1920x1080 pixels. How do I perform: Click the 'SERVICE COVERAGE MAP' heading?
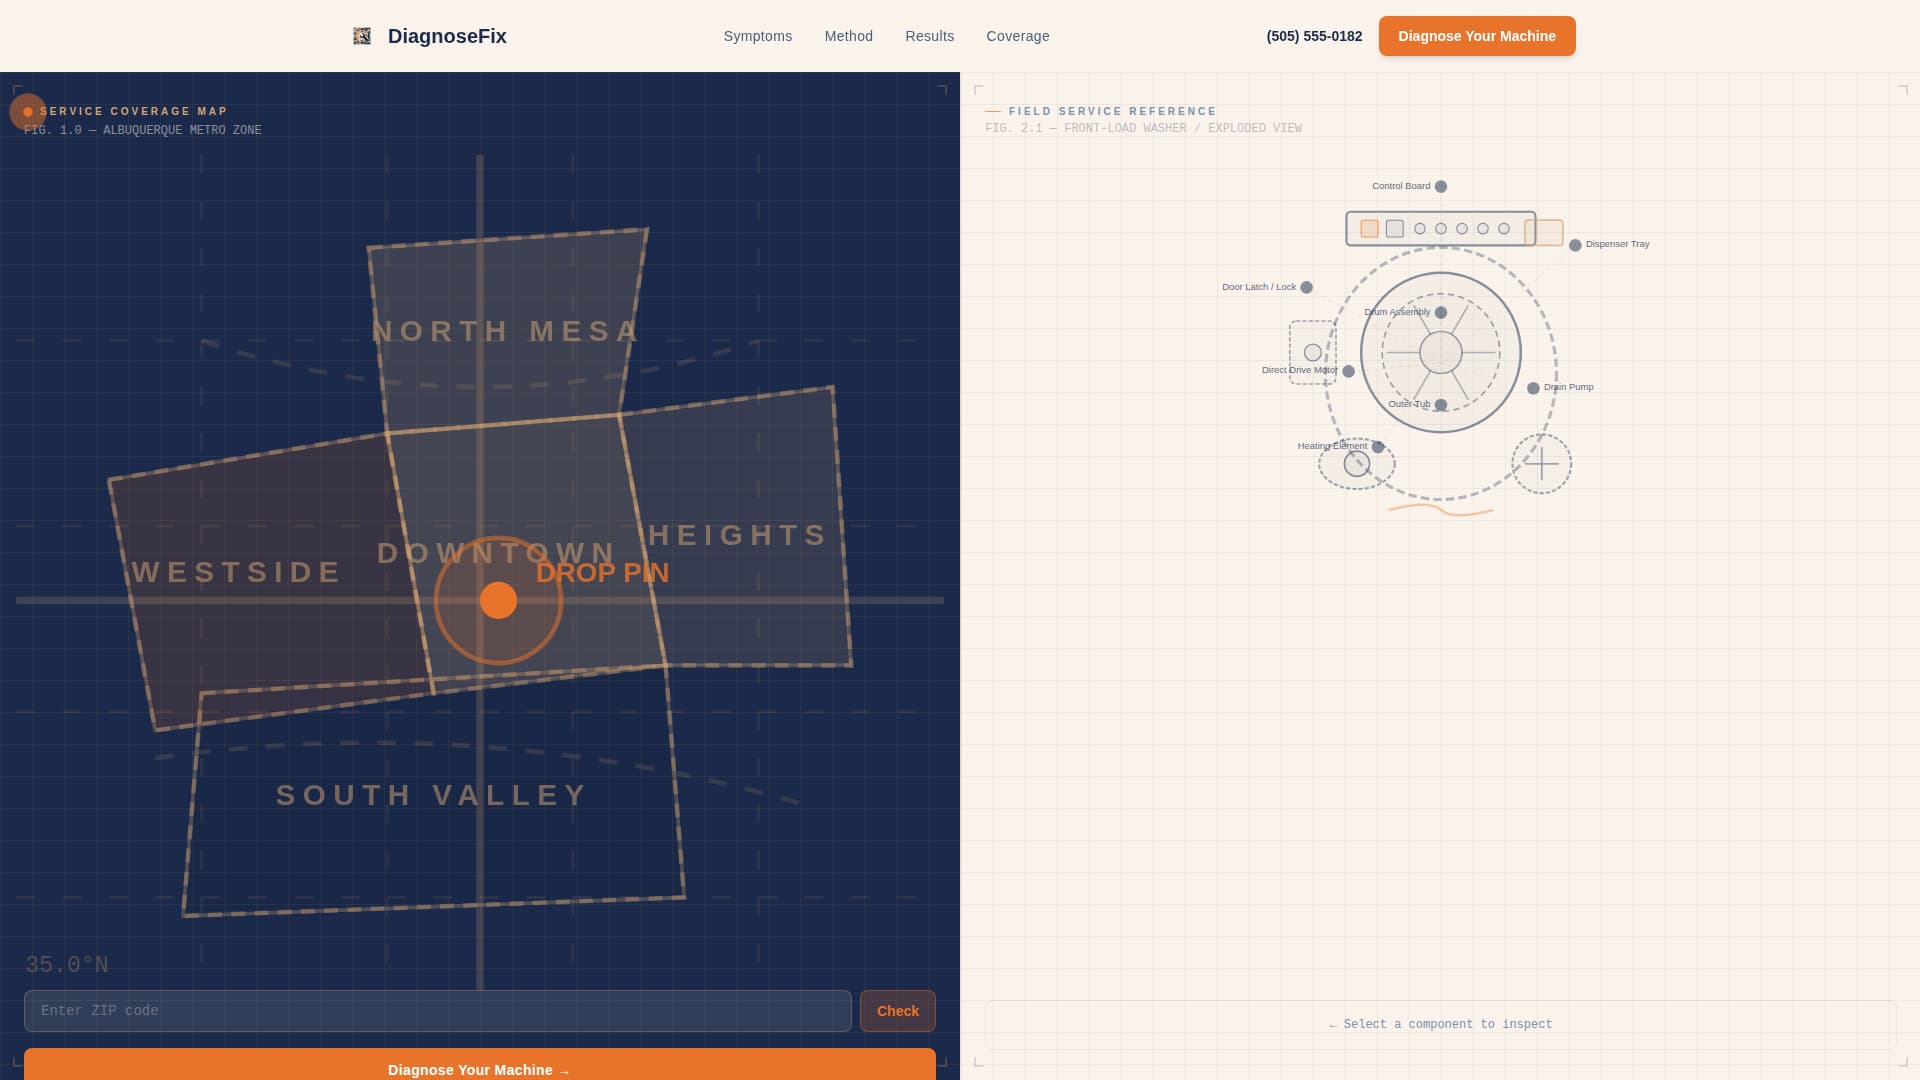click(134, 111)
